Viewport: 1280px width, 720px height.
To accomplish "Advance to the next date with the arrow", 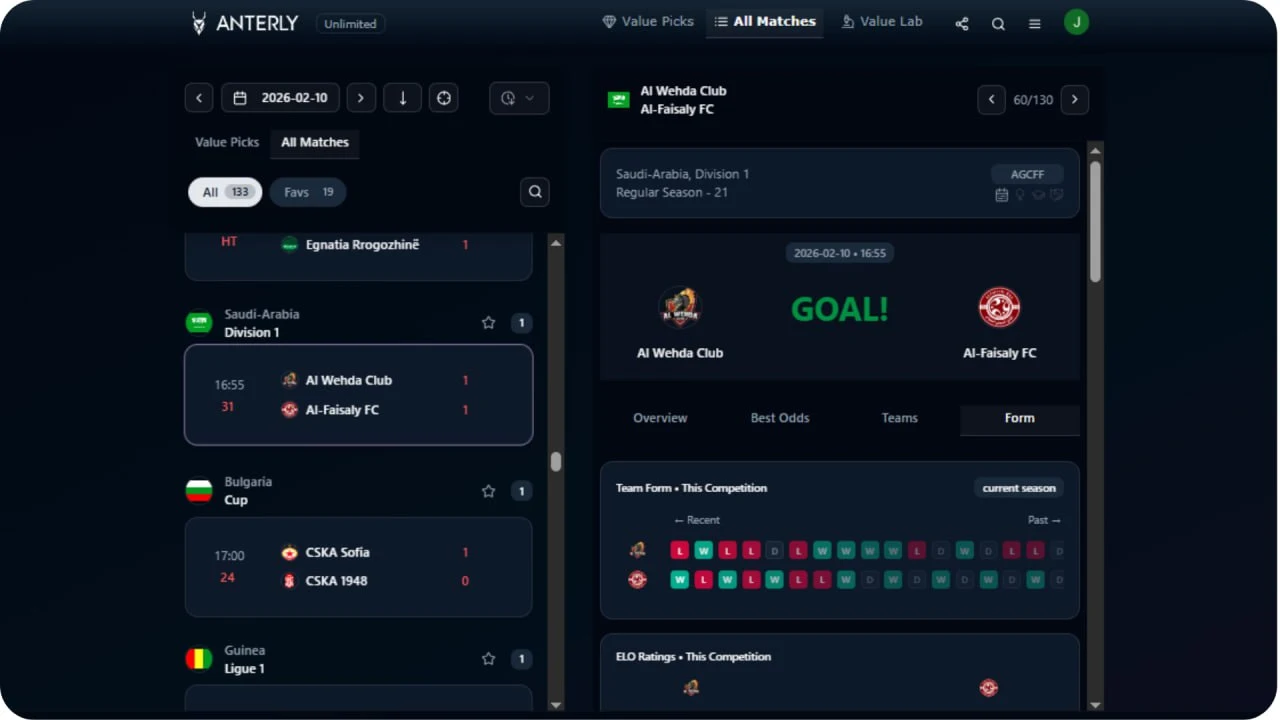I will 361,97.
